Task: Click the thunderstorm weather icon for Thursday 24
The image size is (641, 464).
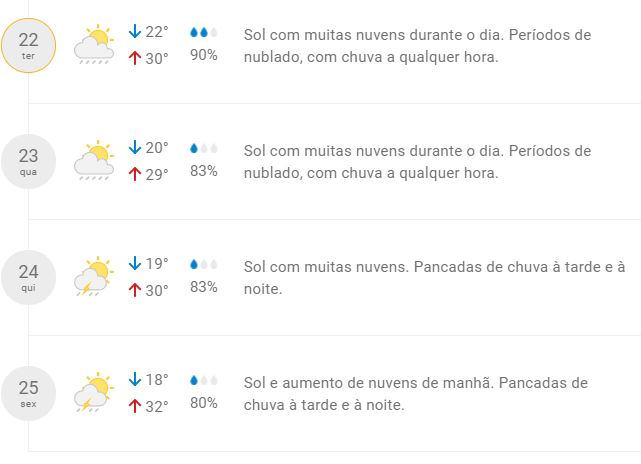Action: click(94, 277)
